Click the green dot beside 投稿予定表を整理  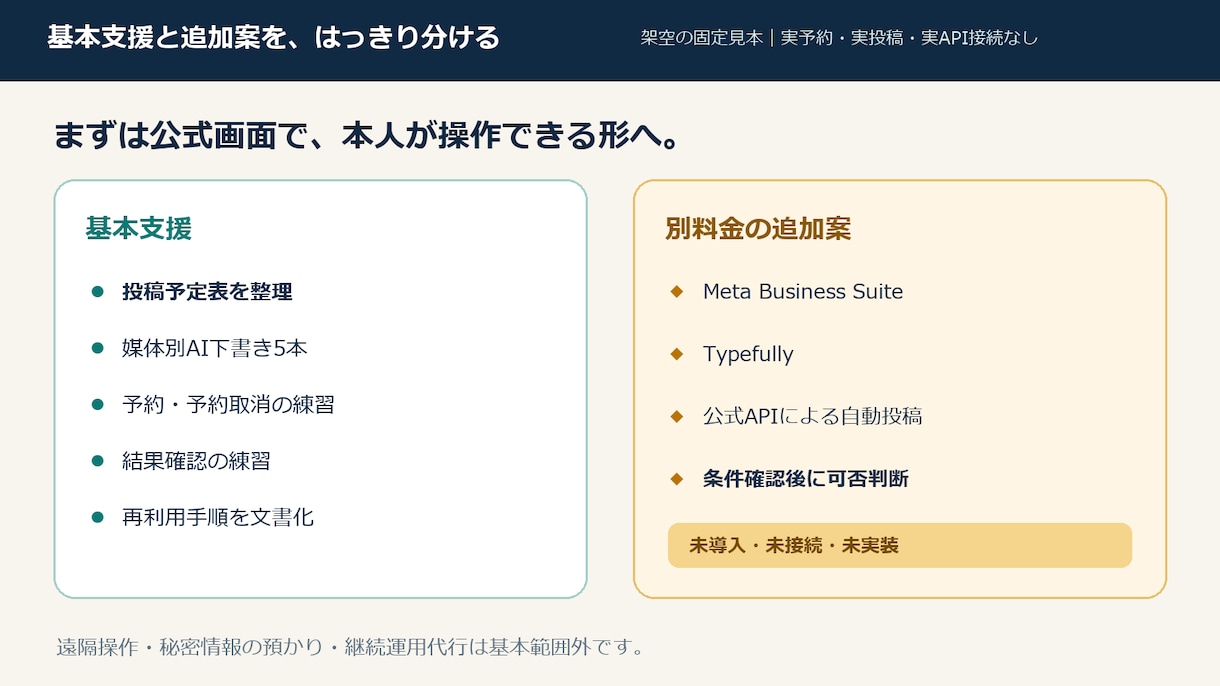coord(98,292)
